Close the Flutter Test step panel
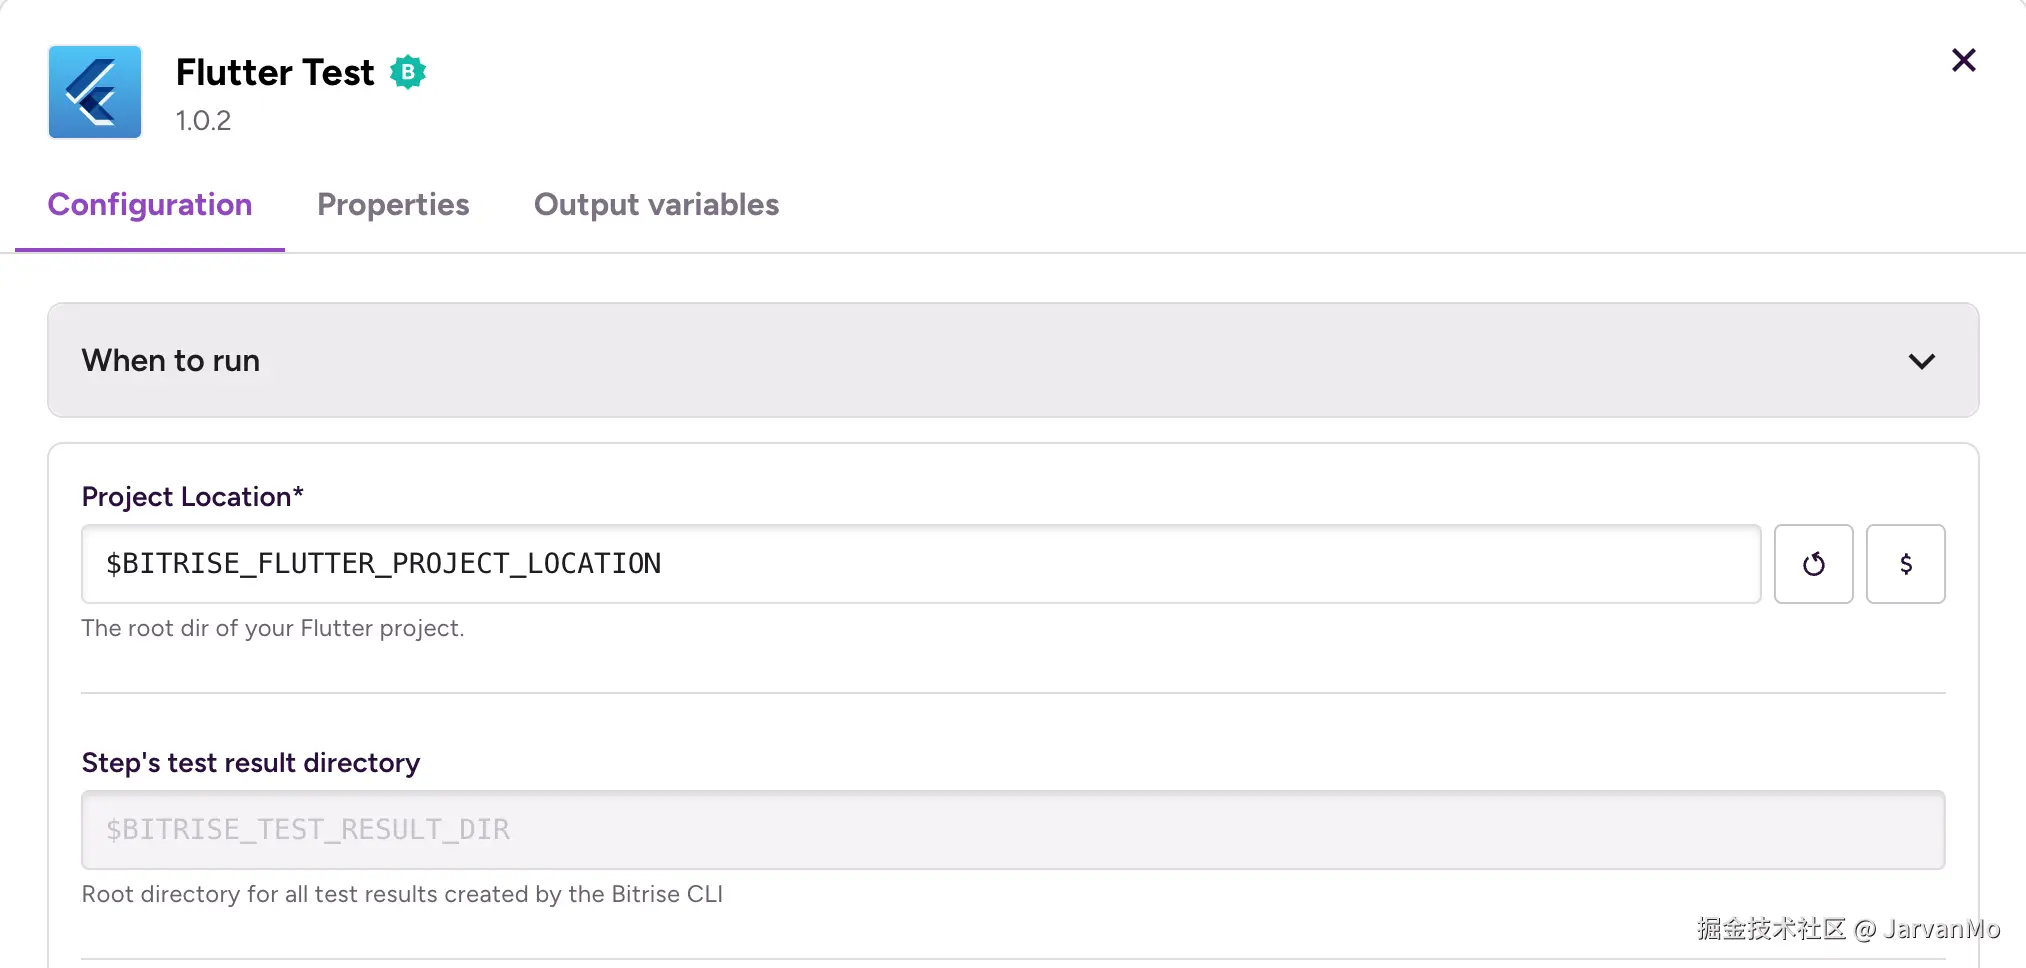Viewport: 2026px width, 968px height. [x=1963, y=61]
